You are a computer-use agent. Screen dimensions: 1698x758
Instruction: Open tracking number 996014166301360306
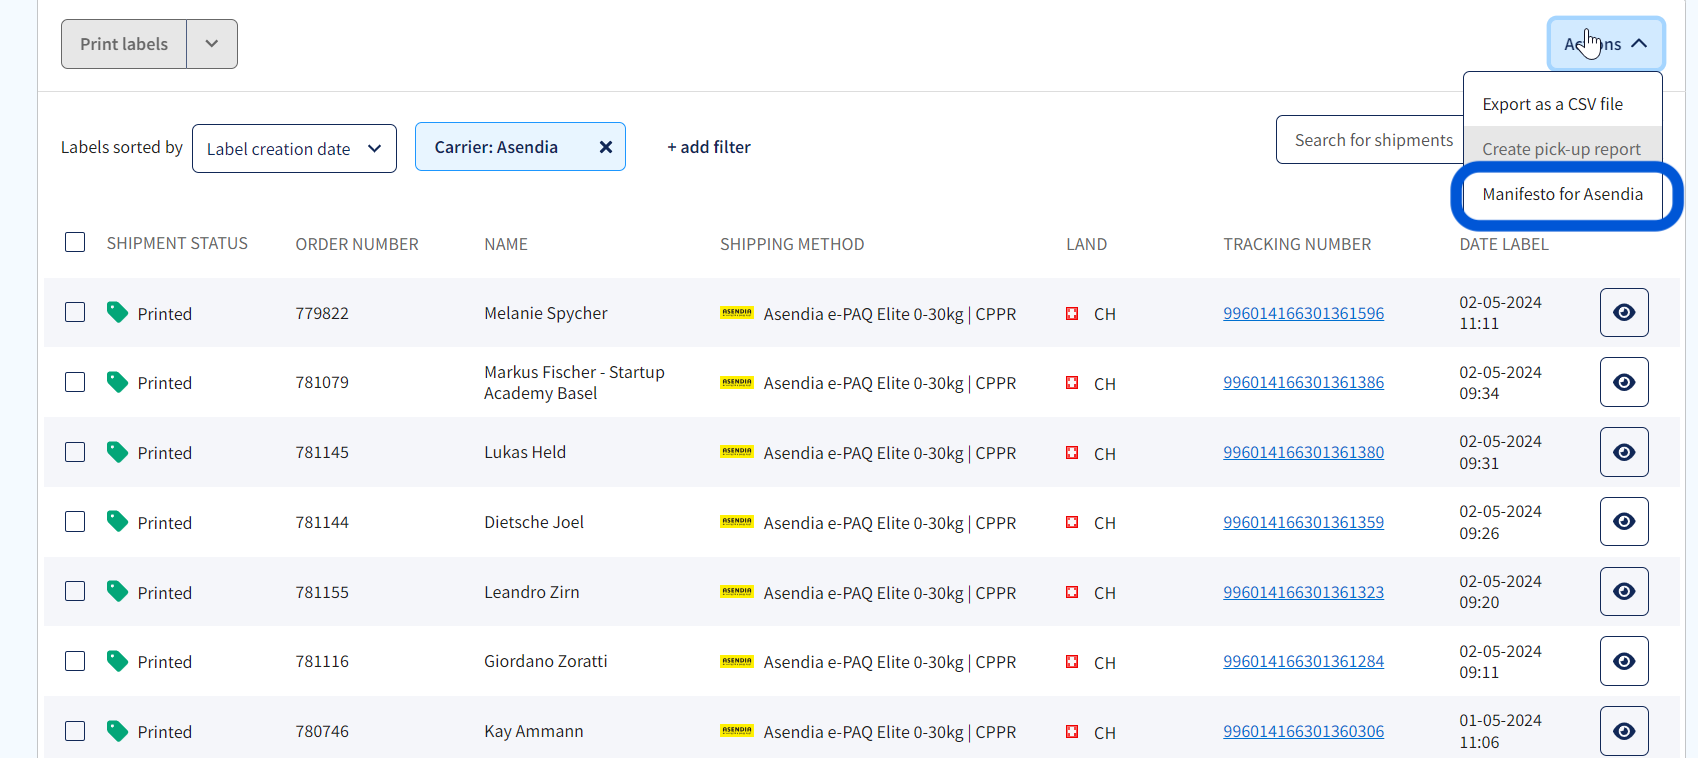pyautogui.click(x=1303, y=731)
